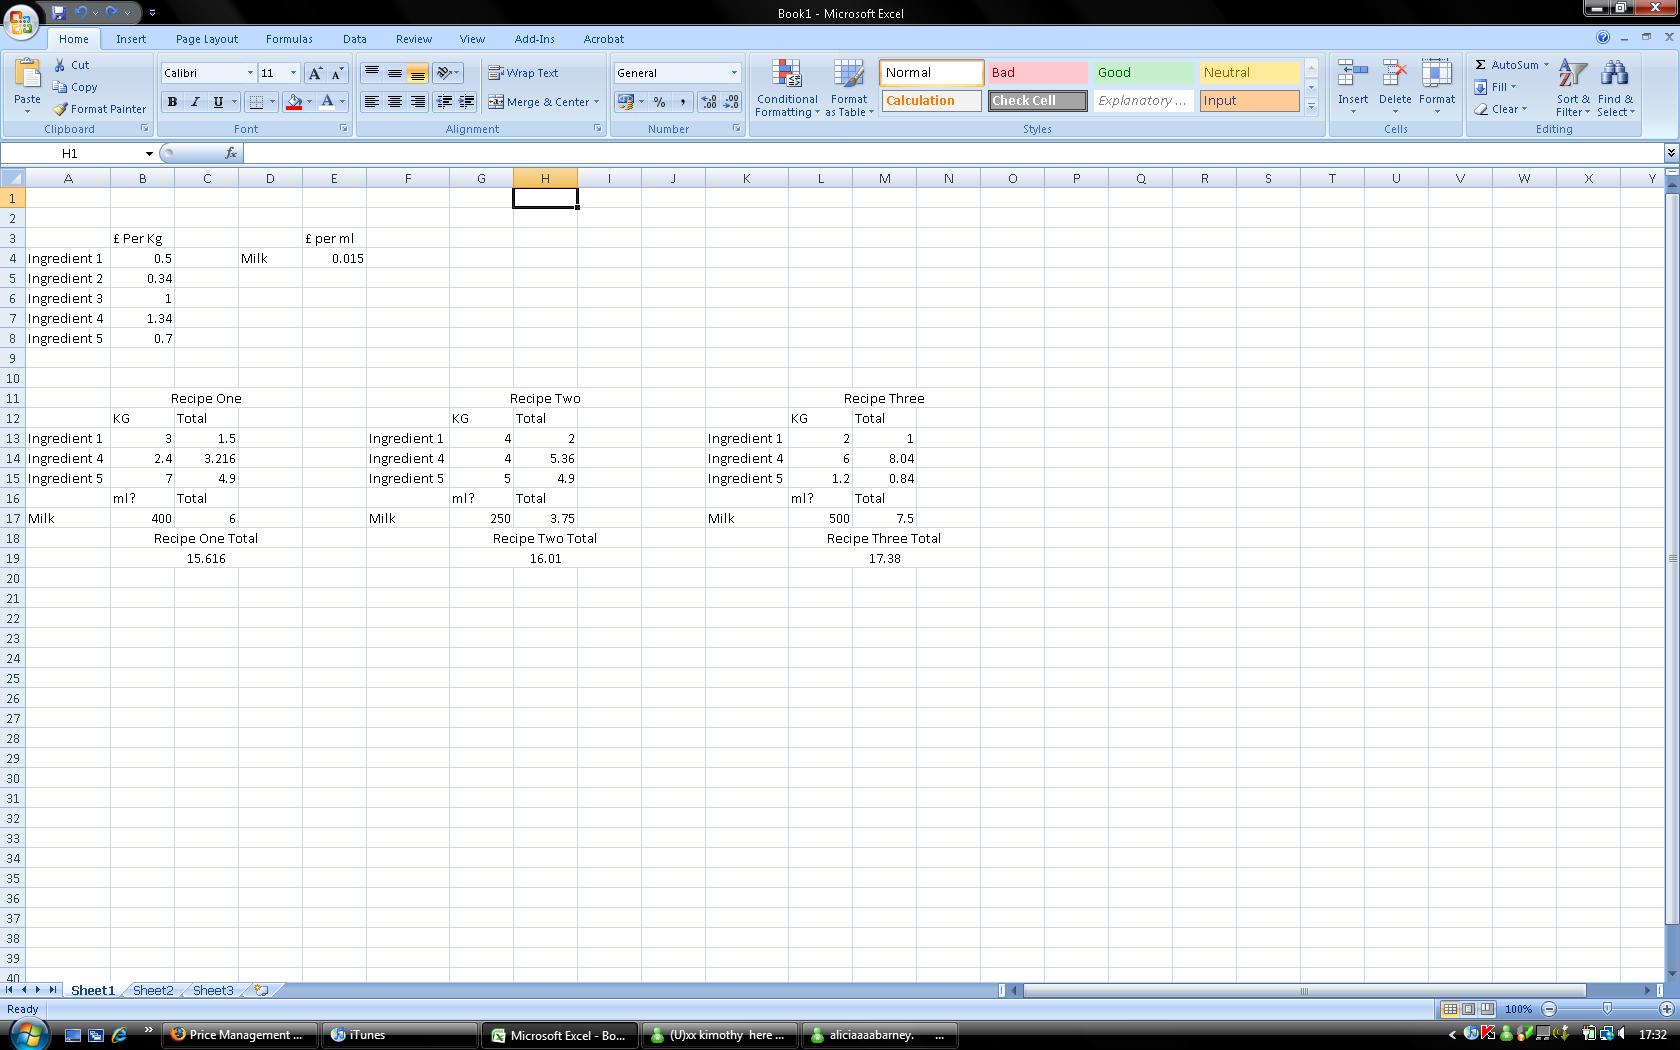
Task: Open Conditional Formatting menu
Action: pos(787,88)
